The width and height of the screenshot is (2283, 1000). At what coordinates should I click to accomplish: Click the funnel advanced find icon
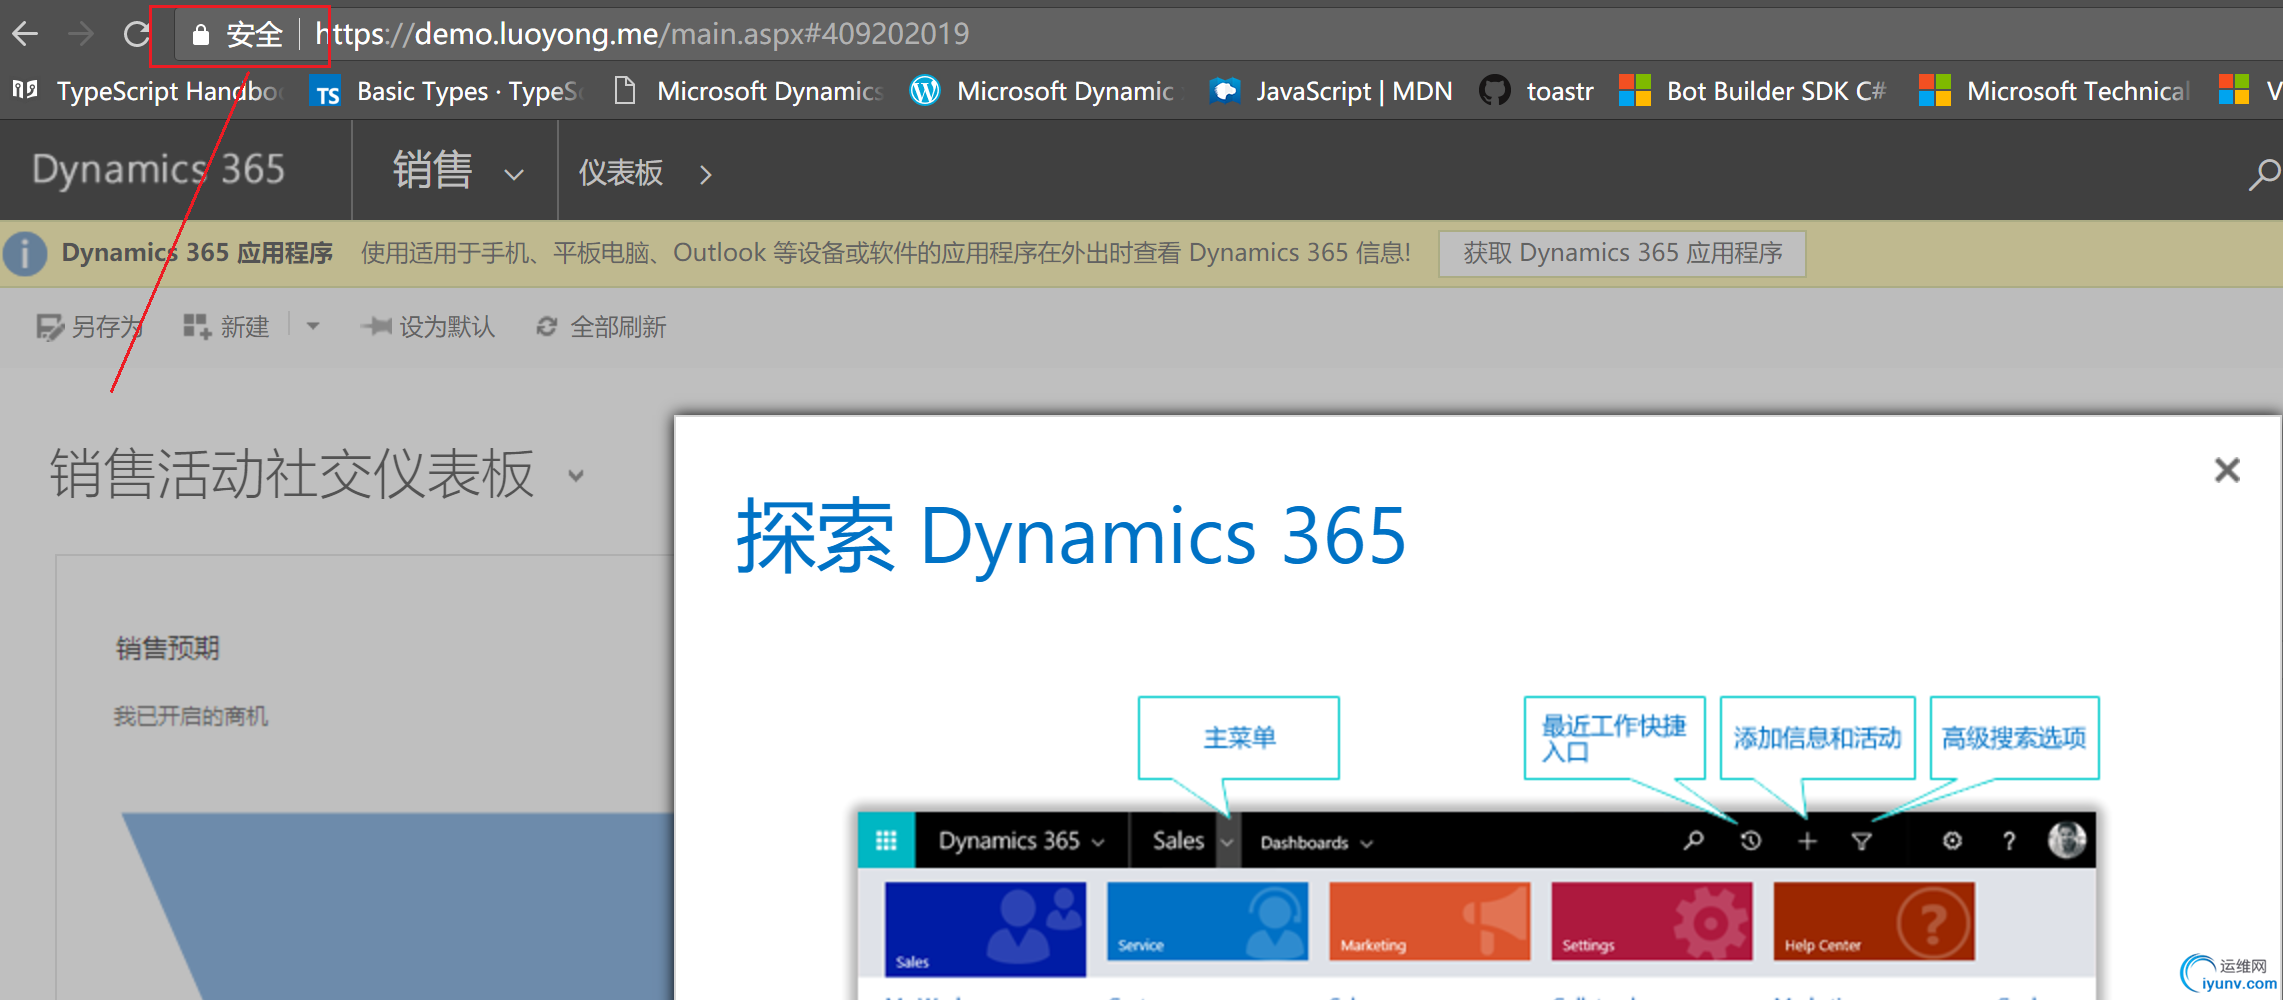[x=1862, y=842]
